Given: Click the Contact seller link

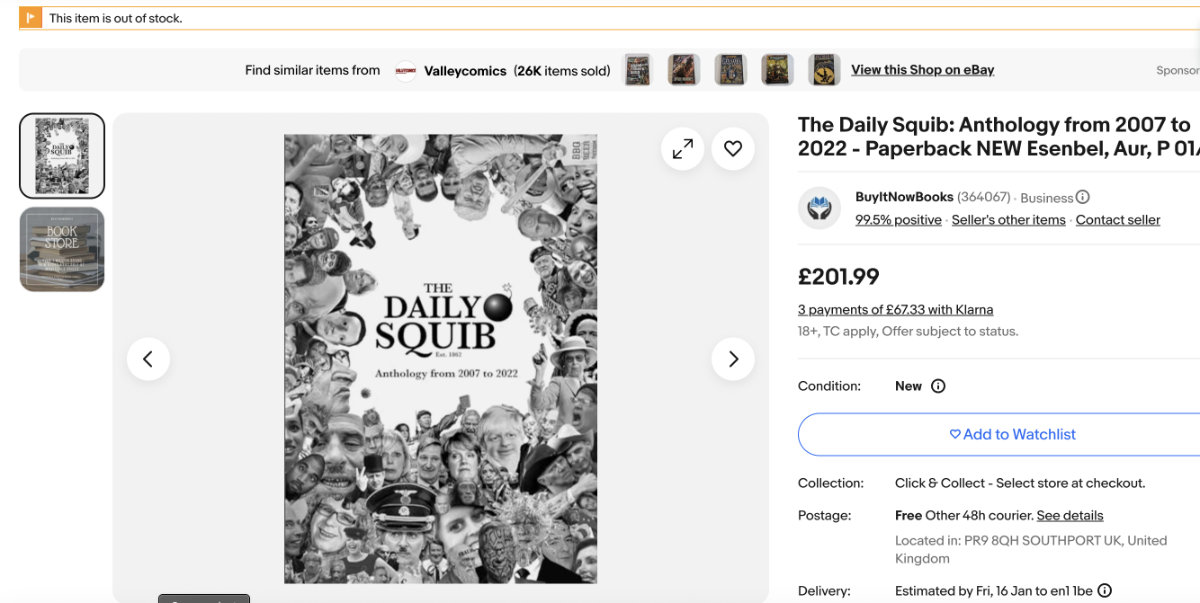Looking at the screenshot, I should pos(1118,220).
